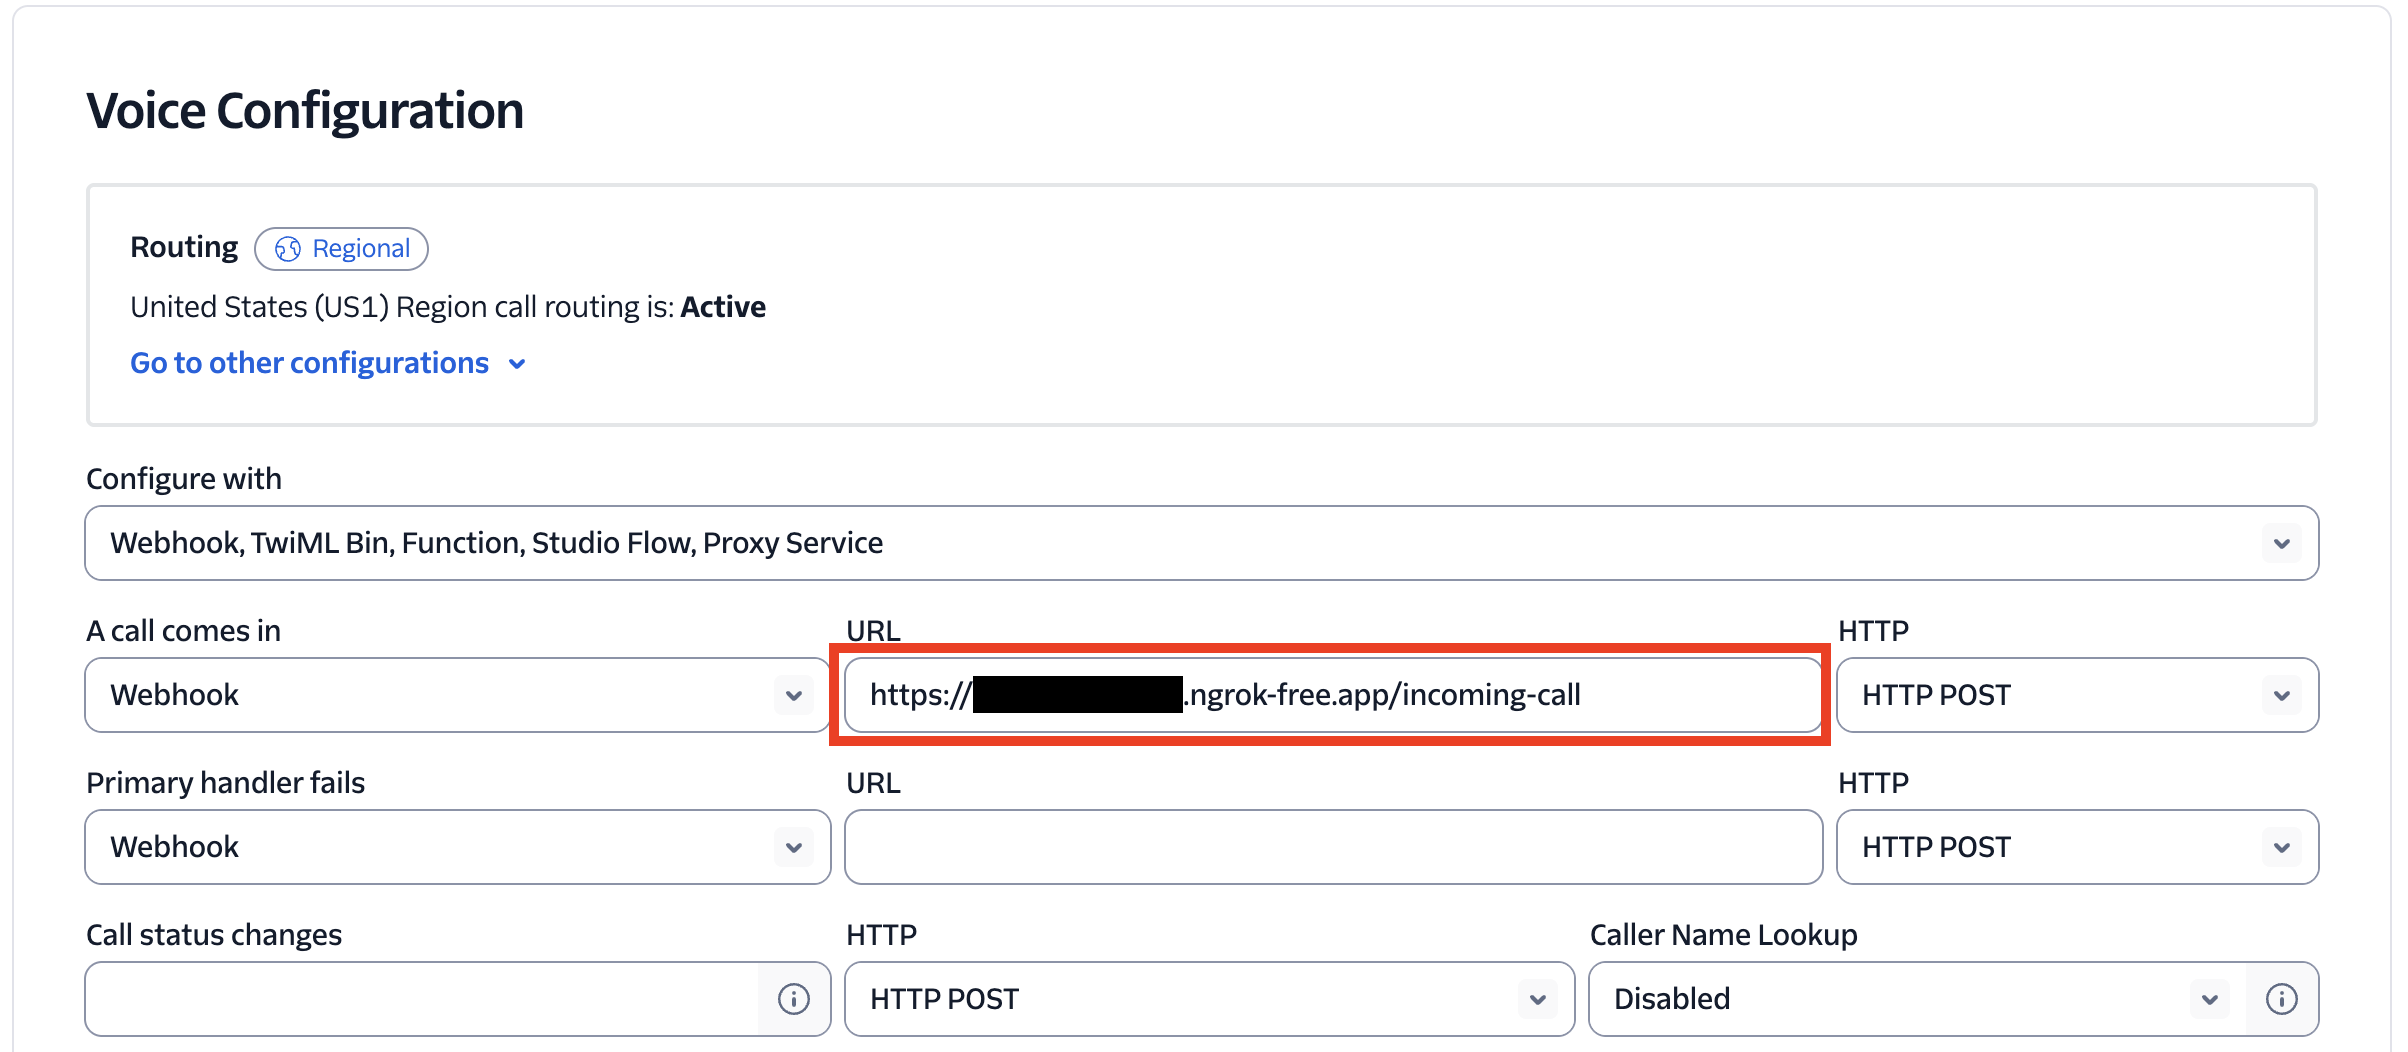The image size is (2408, 1052).
Task: Click the Regional routing badge
Action: tap(341, 249)
